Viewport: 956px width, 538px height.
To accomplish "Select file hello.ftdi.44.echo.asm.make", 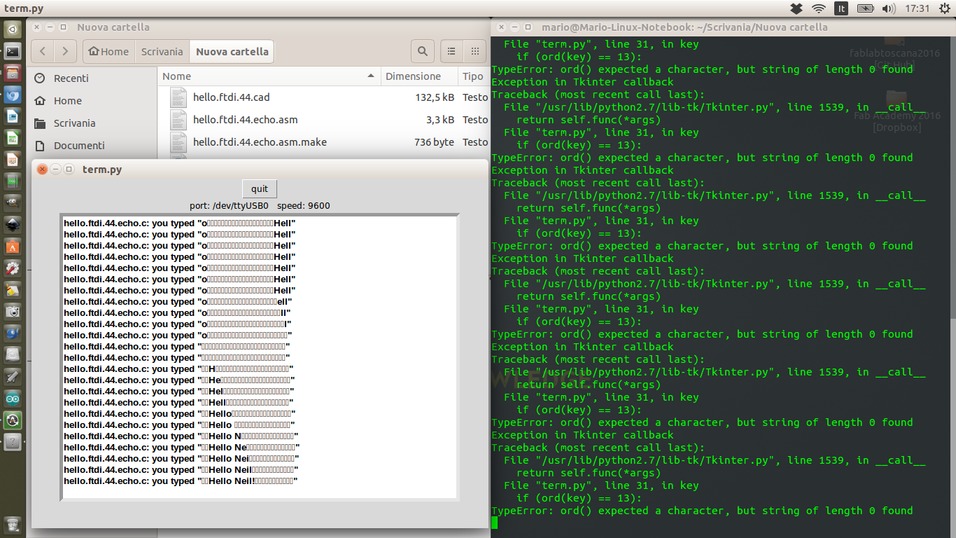I will click(x=260, y=142).
